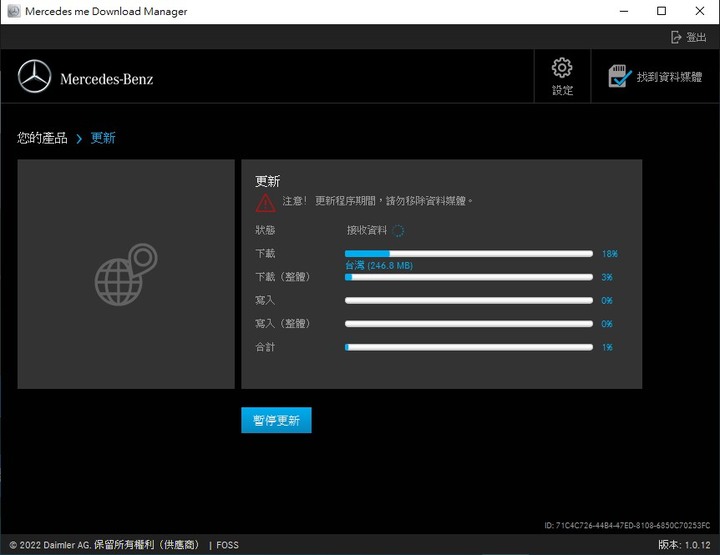Click the 更新 panel heading

(268, 181)
